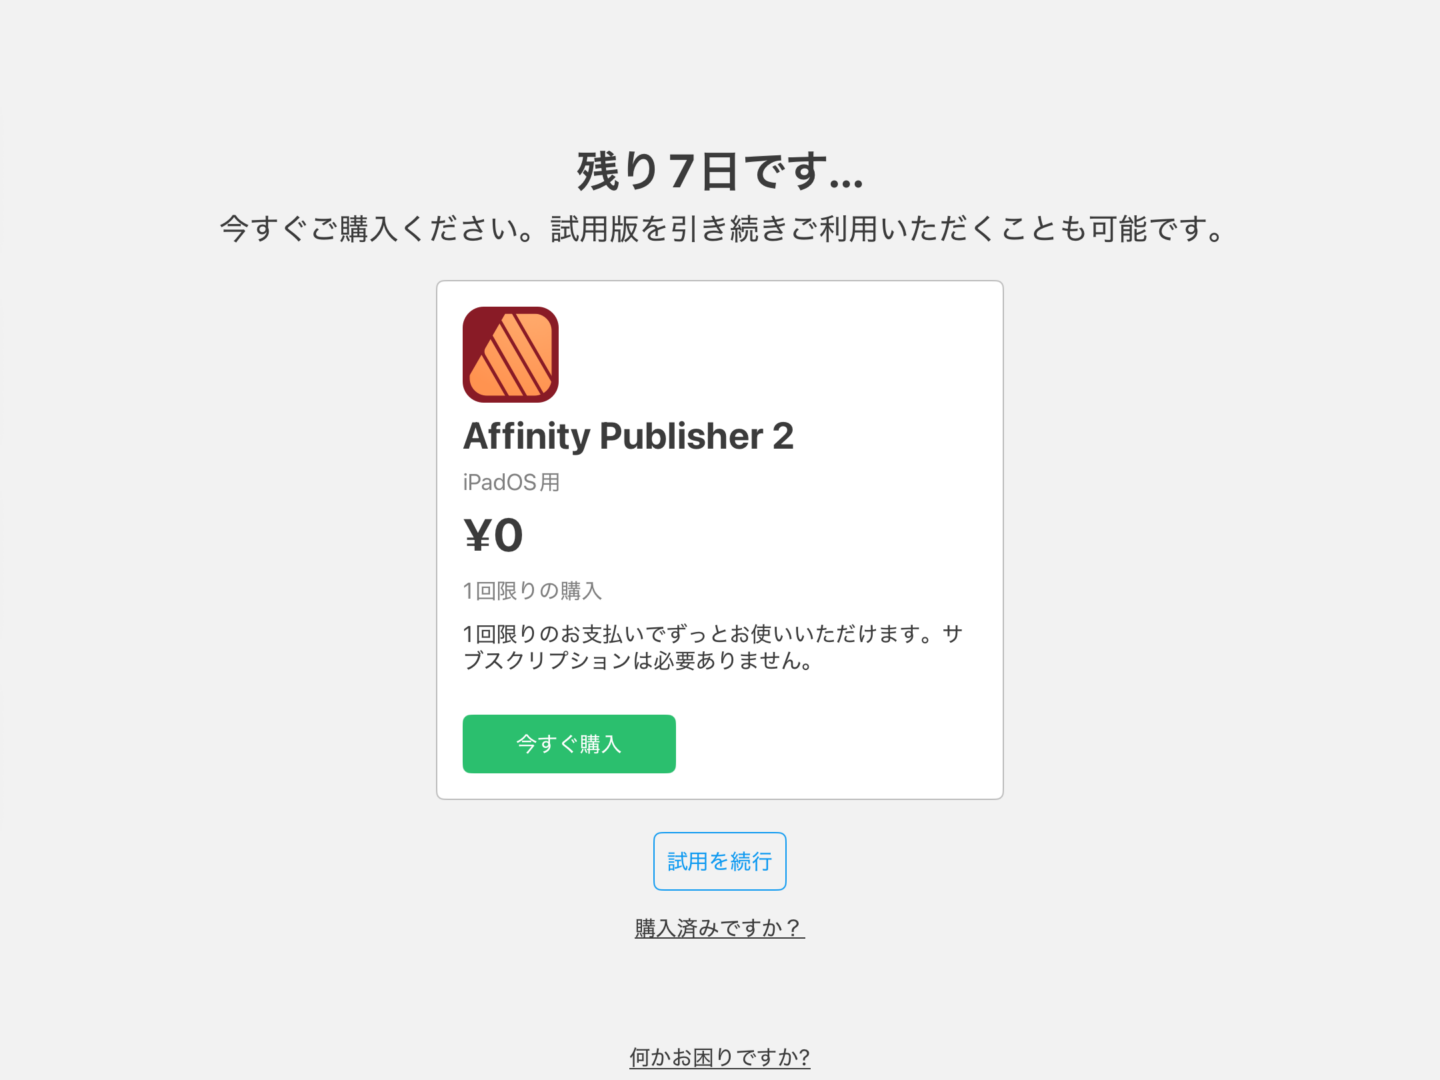Keep using the trial version

pyautogui.click(x=720, y=861)
